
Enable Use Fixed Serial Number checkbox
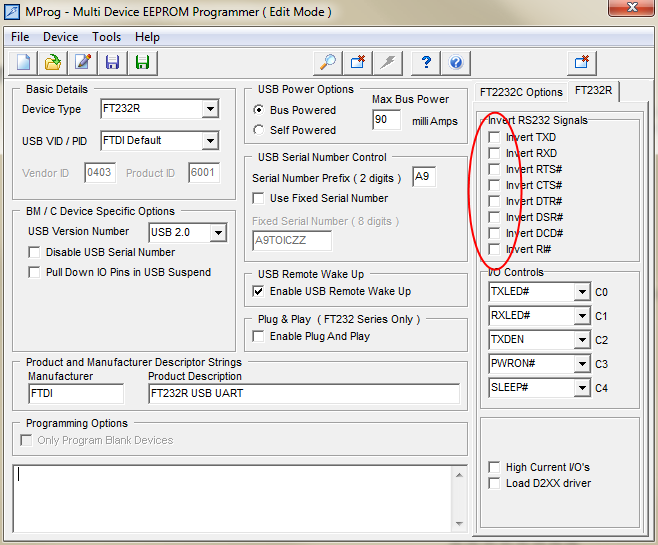[x=258, y=198]
